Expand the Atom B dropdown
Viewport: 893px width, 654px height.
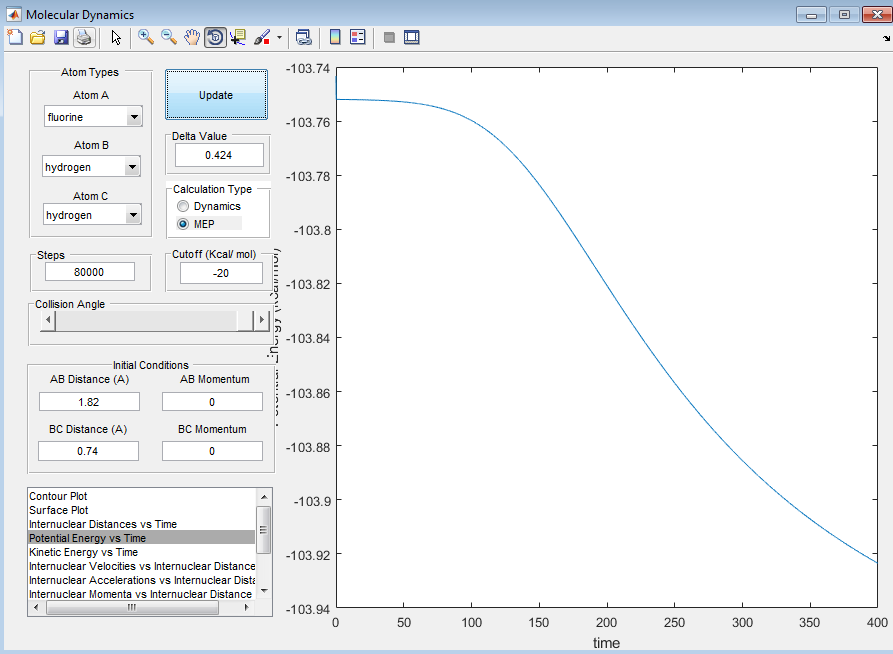(x=132, y=167)
